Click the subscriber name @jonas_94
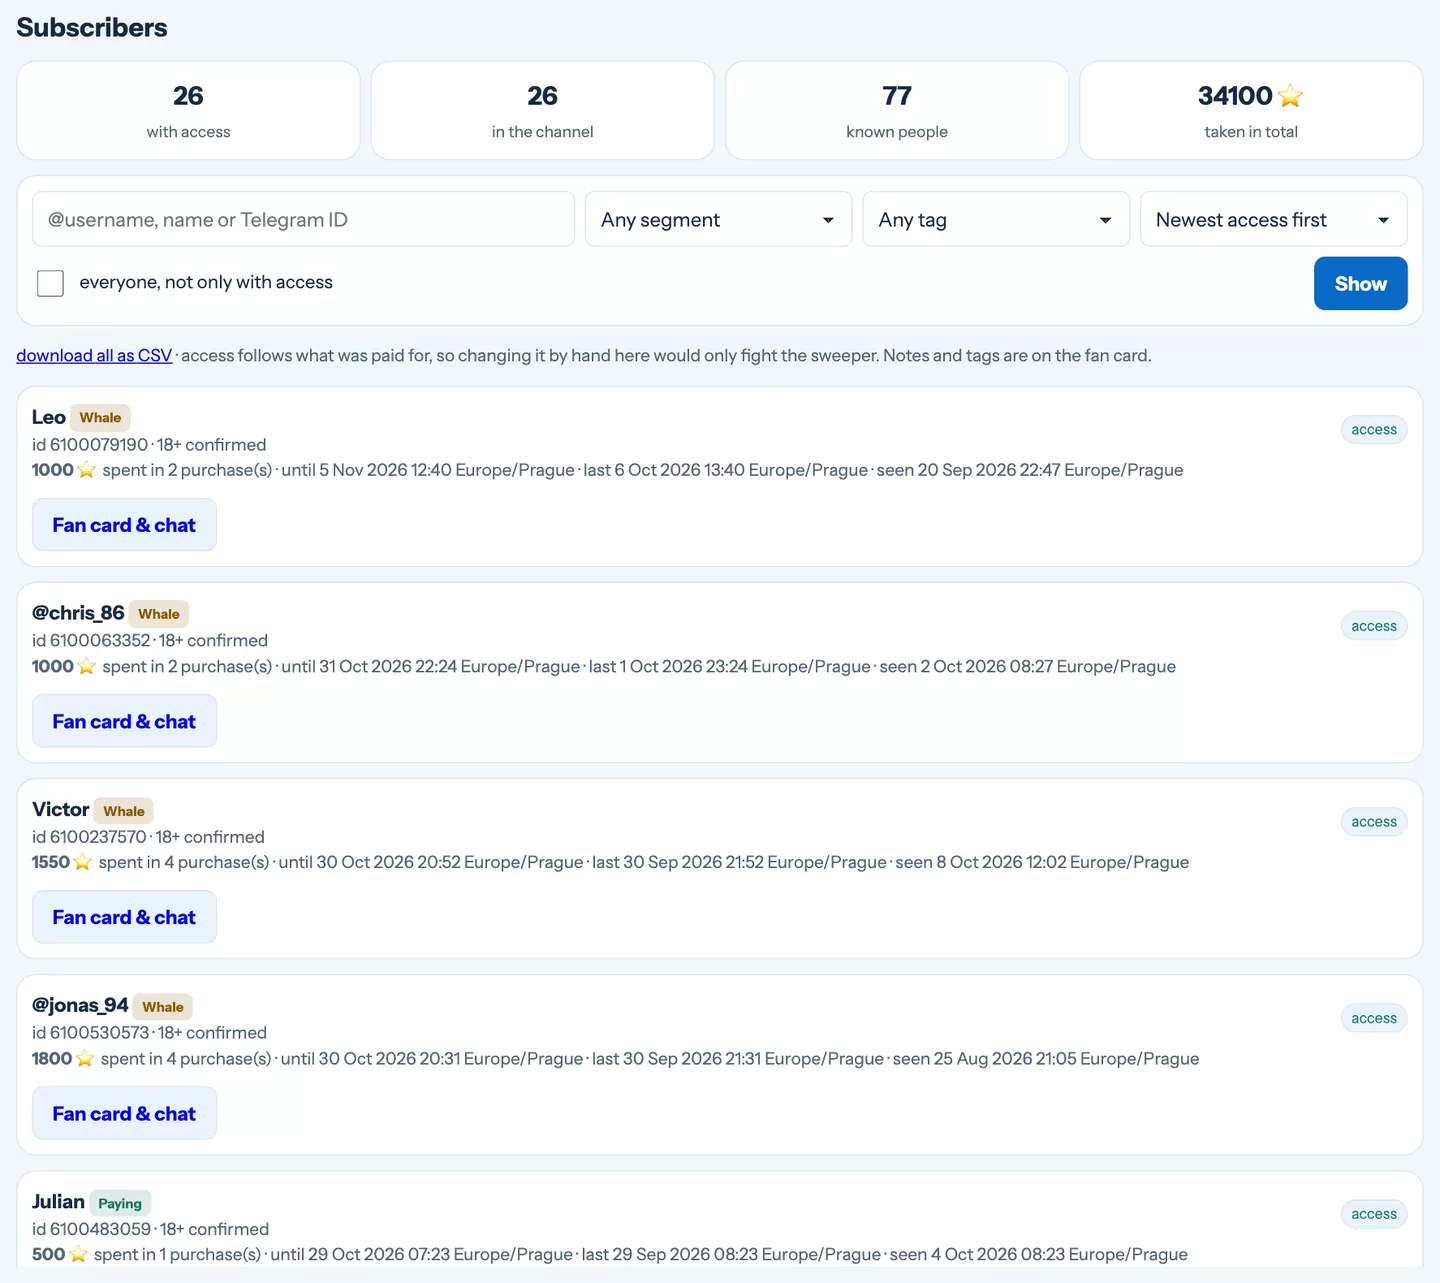Viewport: 1440px width, 1283px height. pos(80,1005)
